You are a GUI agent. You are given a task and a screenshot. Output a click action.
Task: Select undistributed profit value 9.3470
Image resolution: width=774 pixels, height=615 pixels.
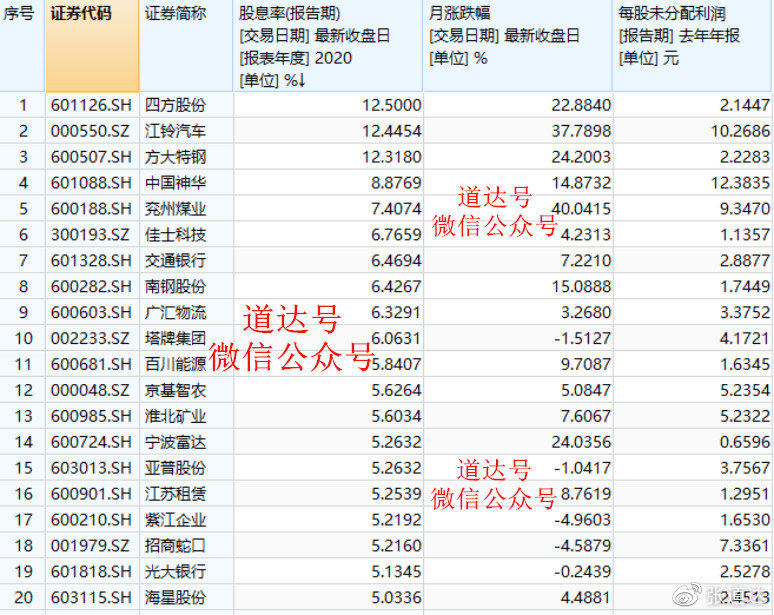pos(745,209)
